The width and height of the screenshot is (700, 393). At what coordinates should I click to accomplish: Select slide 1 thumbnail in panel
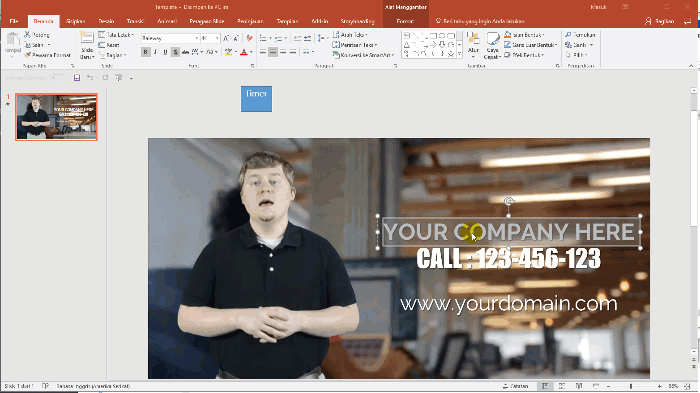click(56, 117)
